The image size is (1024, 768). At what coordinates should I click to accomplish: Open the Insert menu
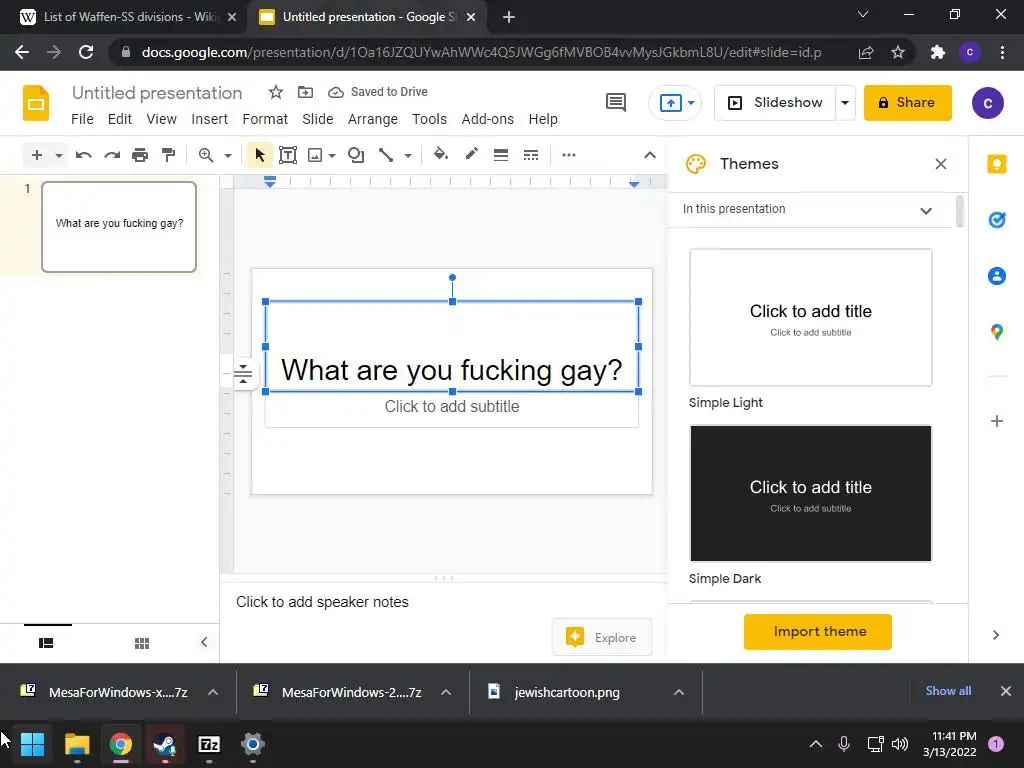pyautogui.click(x=210, y=119)
